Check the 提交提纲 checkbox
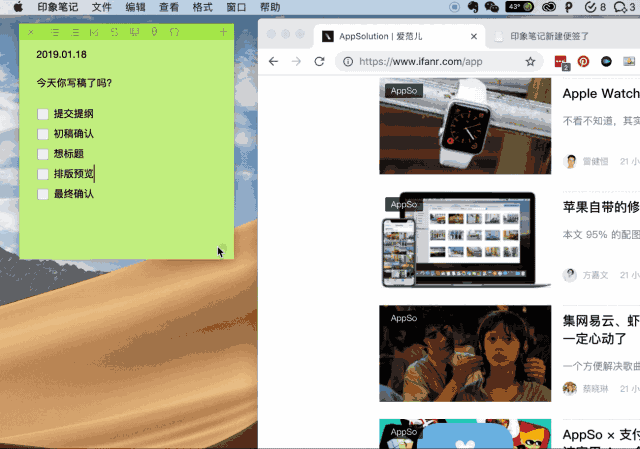Screen dimensions: 640x449 [x=43, y=114]
